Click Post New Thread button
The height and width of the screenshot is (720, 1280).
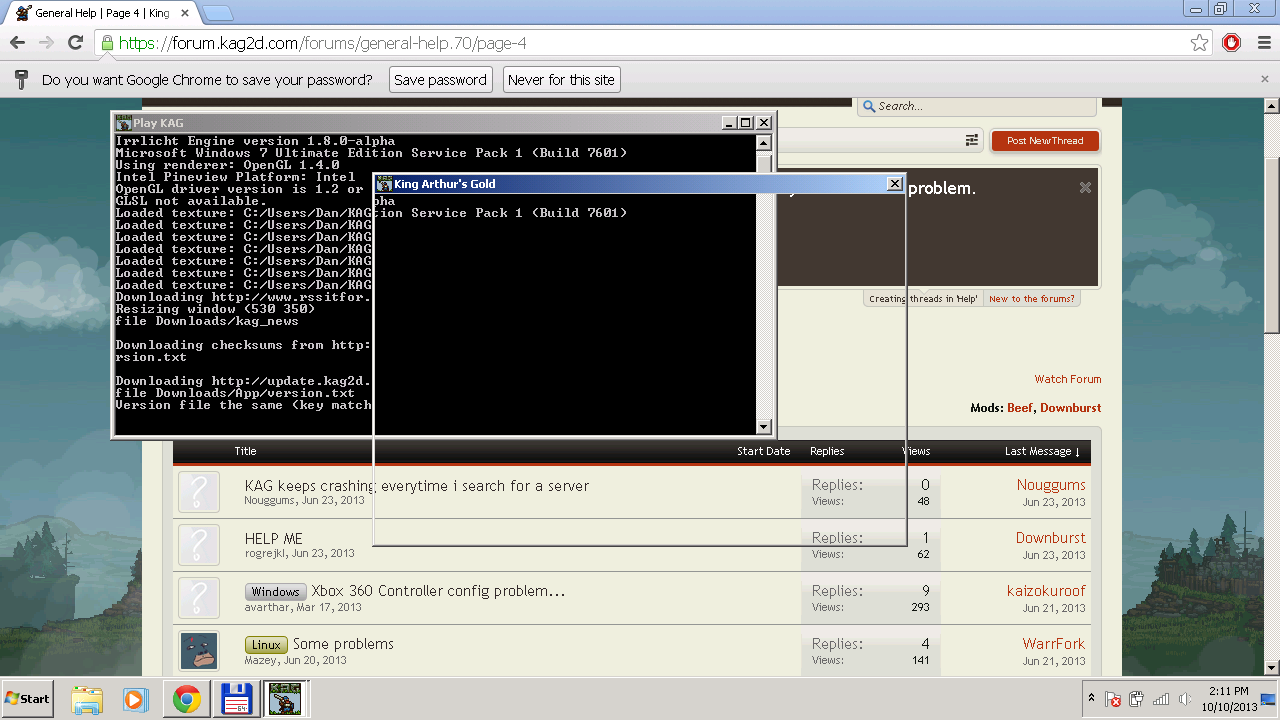[x=1045, y=141]
